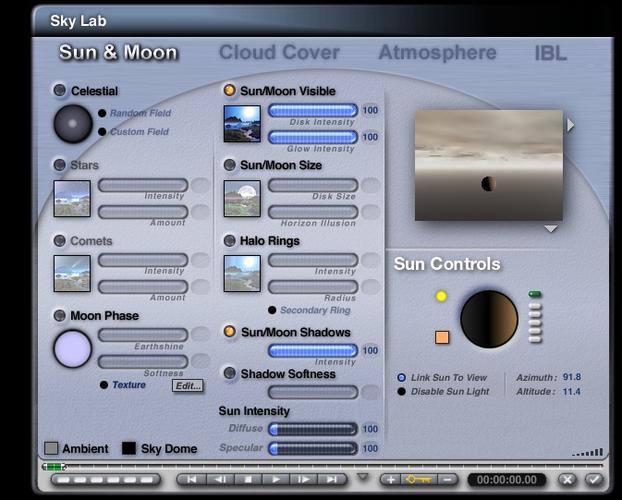622x500 pixels.
Task: Adjust the Shadows Intensity slider
Action: (313, 350)
